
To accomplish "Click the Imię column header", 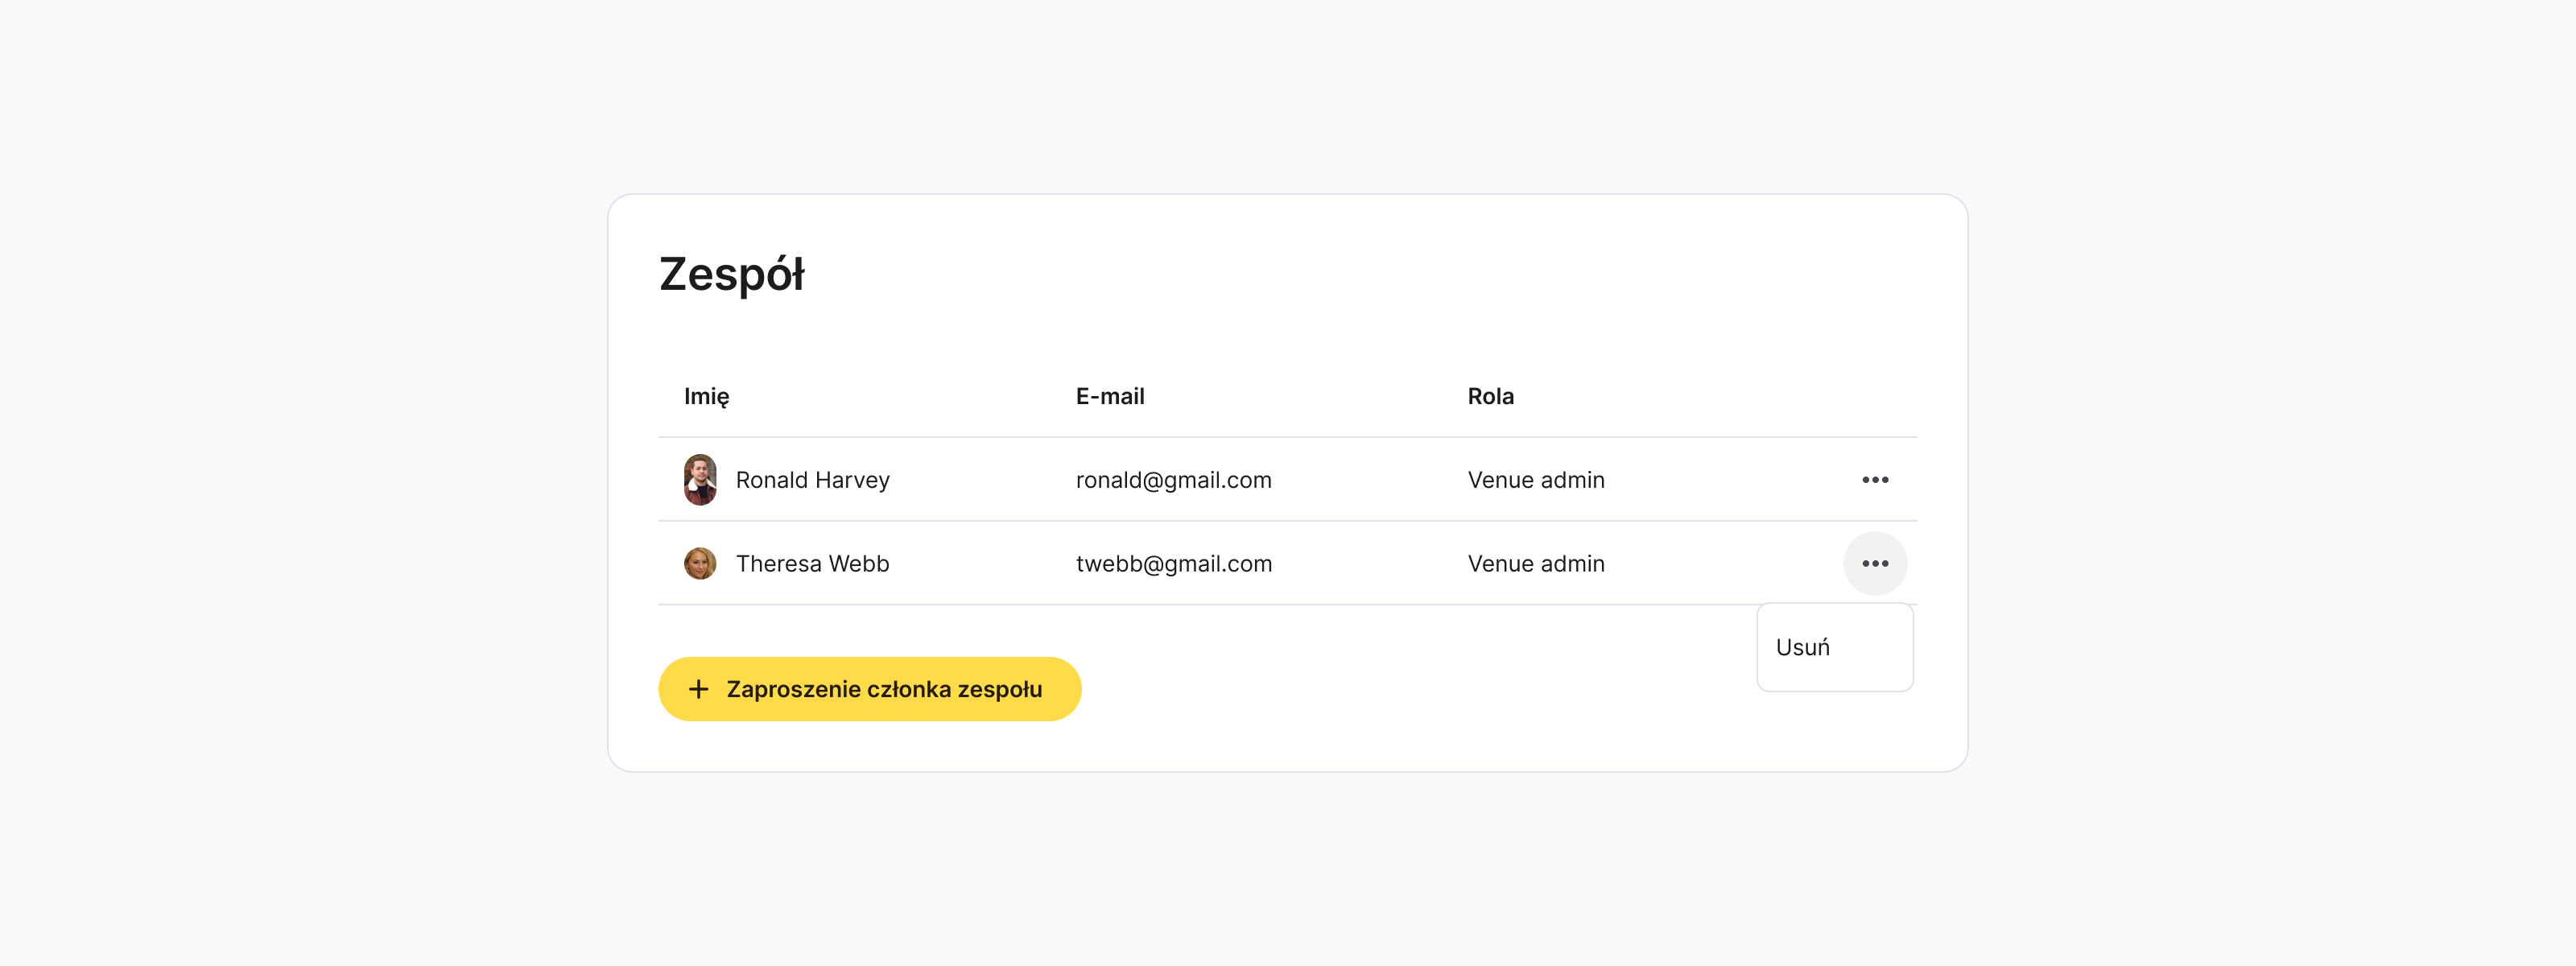I will pos(706,396).
